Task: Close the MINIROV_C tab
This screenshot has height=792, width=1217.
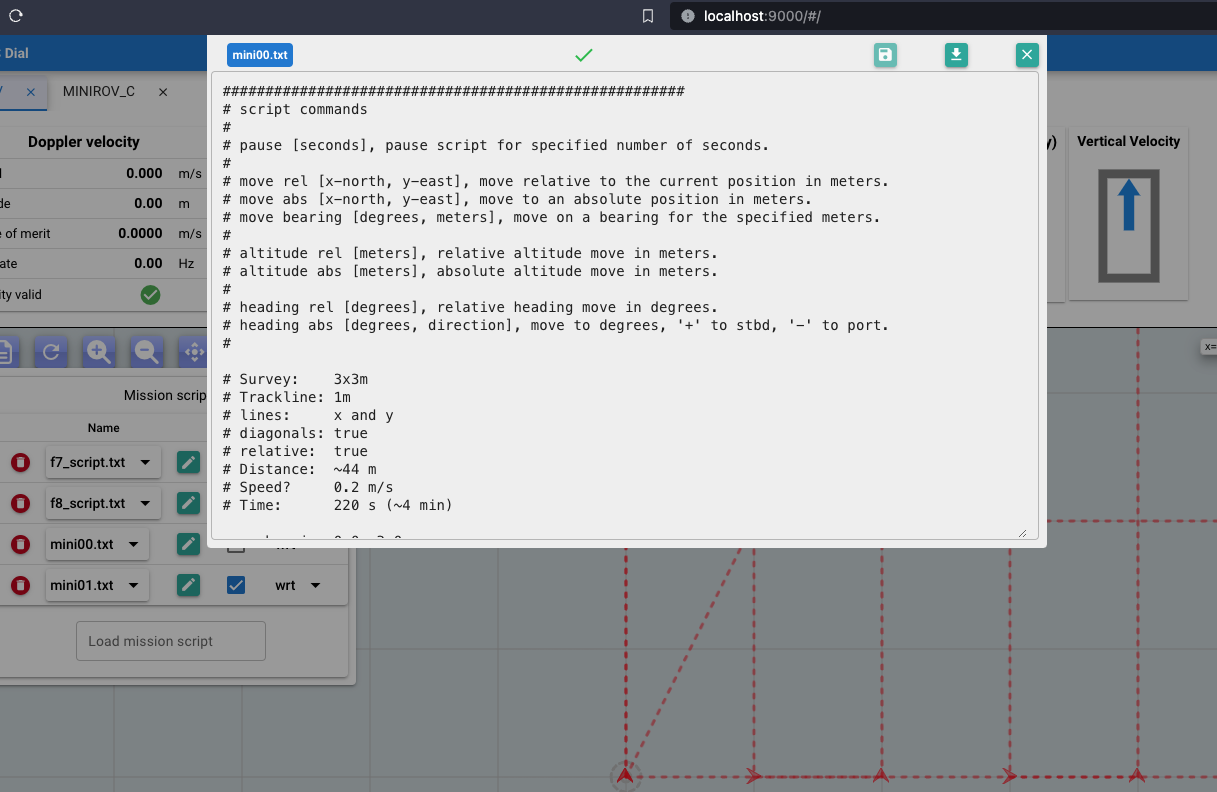Action: (x=163, y=92)
